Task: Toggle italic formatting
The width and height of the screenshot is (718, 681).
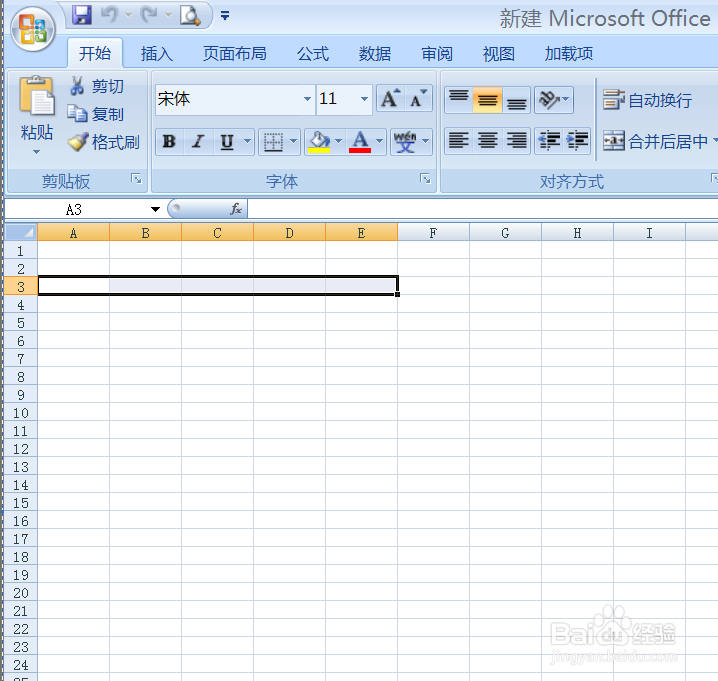Action: tap(198, 142)
